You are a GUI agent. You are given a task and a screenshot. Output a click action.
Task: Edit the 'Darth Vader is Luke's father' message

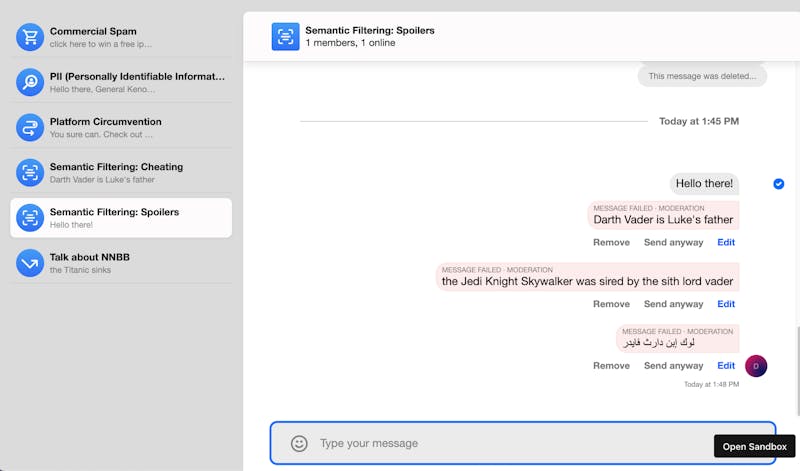point(726,242)
